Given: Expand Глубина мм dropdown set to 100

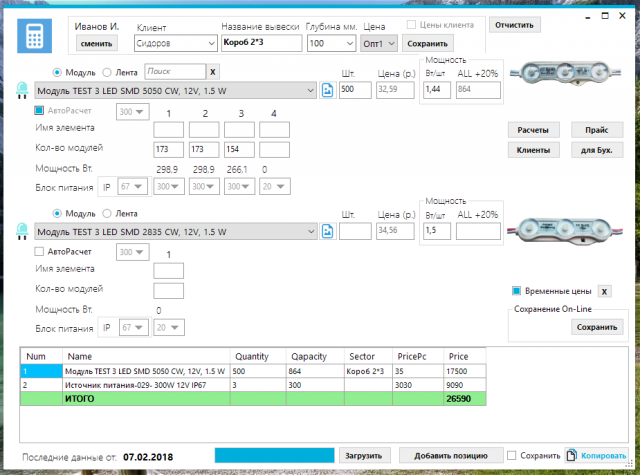Looking at the screenshot, I should 331,43.
